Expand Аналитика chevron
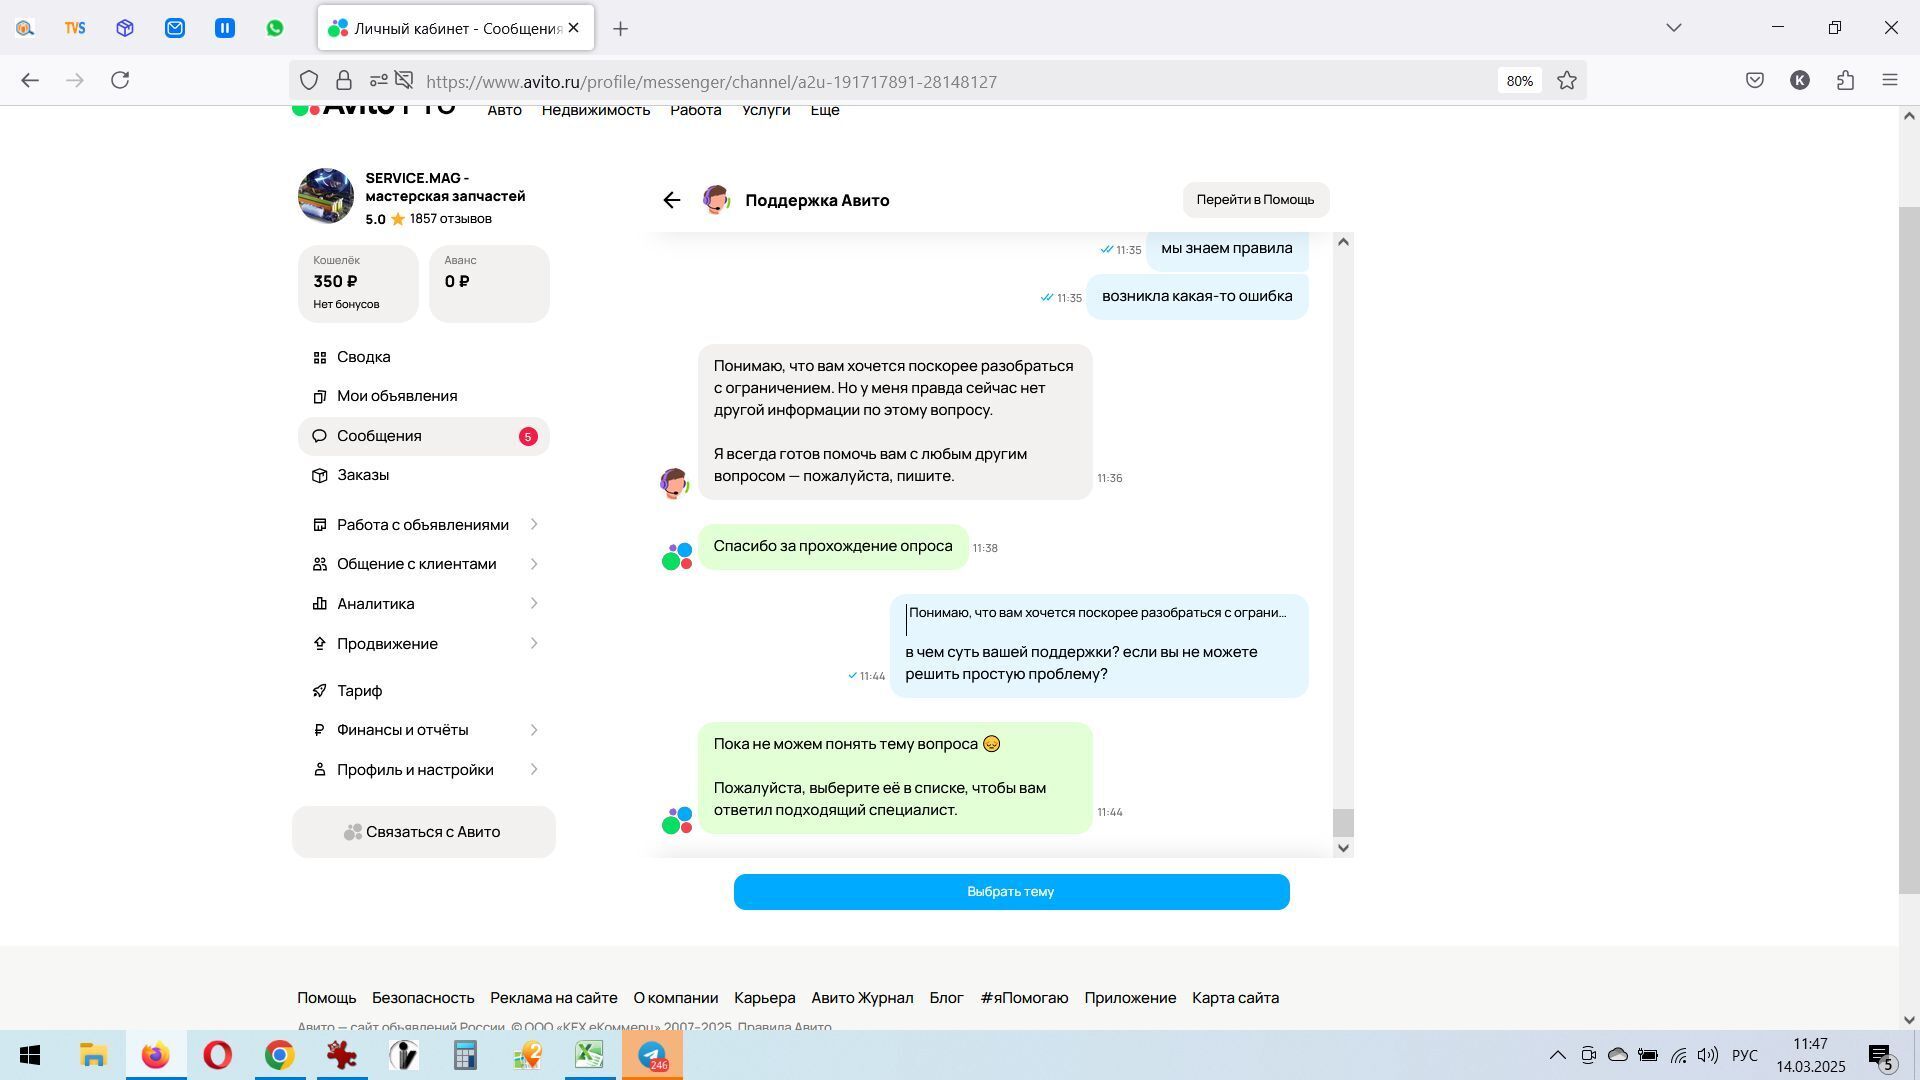This screenshot has height=1080, width=1920. (534, 604)
